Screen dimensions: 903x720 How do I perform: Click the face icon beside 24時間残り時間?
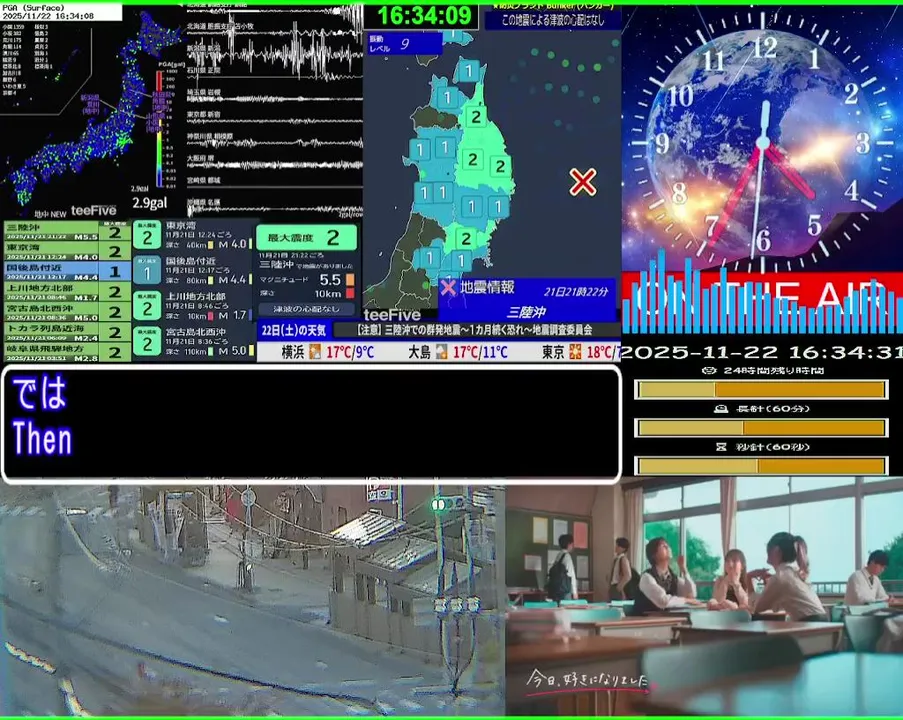coord(709,371)
